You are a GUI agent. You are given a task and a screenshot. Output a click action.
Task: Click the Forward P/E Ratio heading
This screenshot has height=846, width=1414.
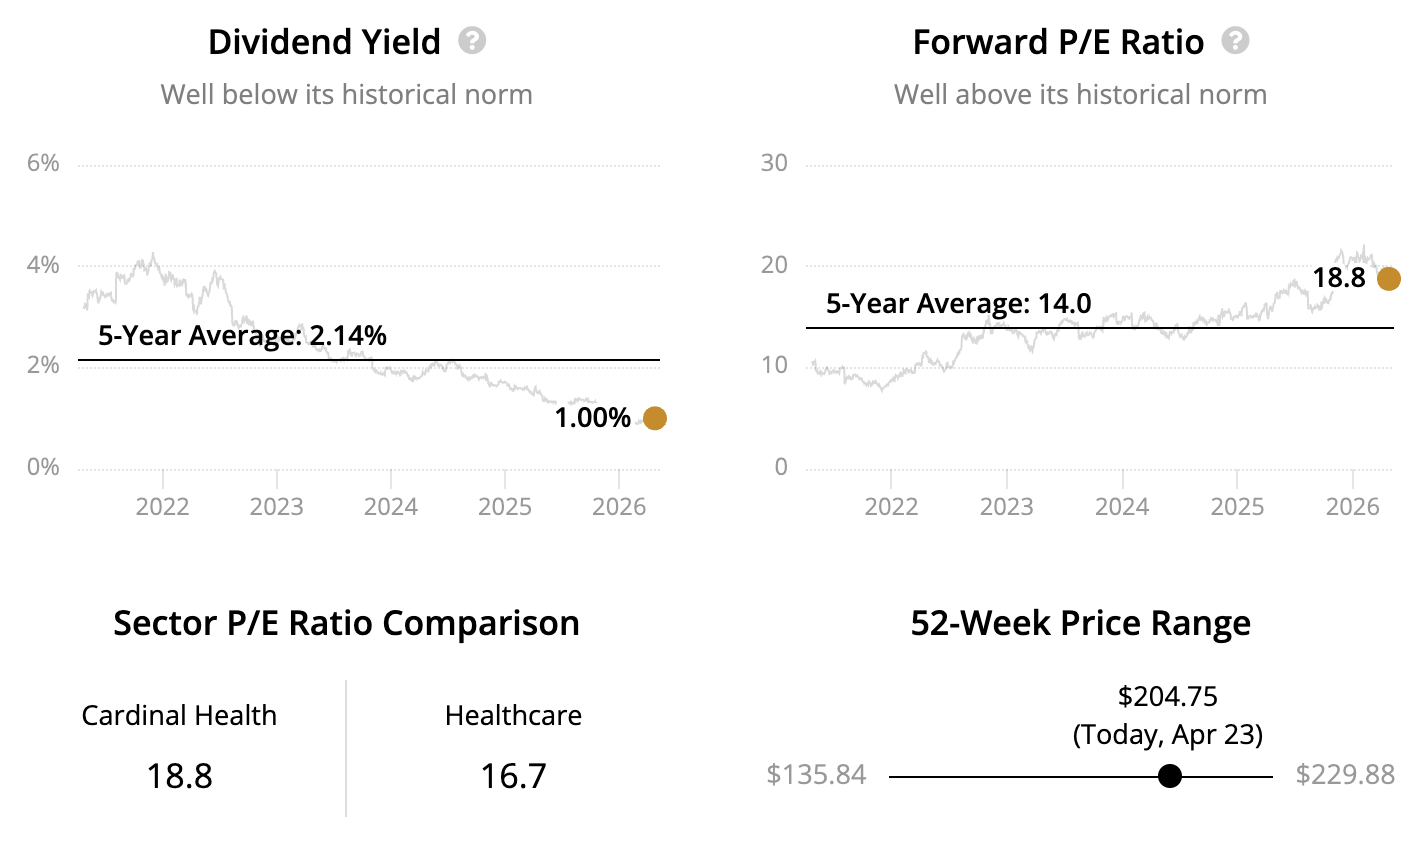pyautogui.click(x=1058, y=42)
